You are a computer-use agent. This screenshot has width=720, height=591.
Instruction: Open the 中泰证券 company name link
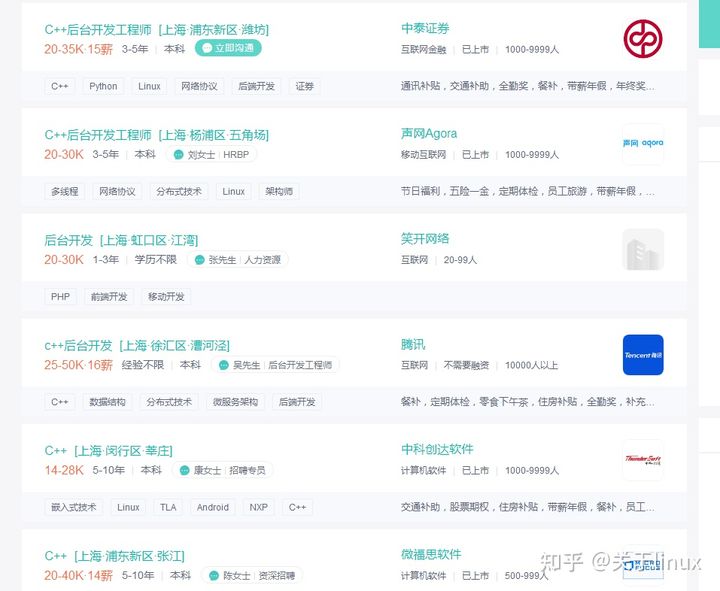click(425, 28)
